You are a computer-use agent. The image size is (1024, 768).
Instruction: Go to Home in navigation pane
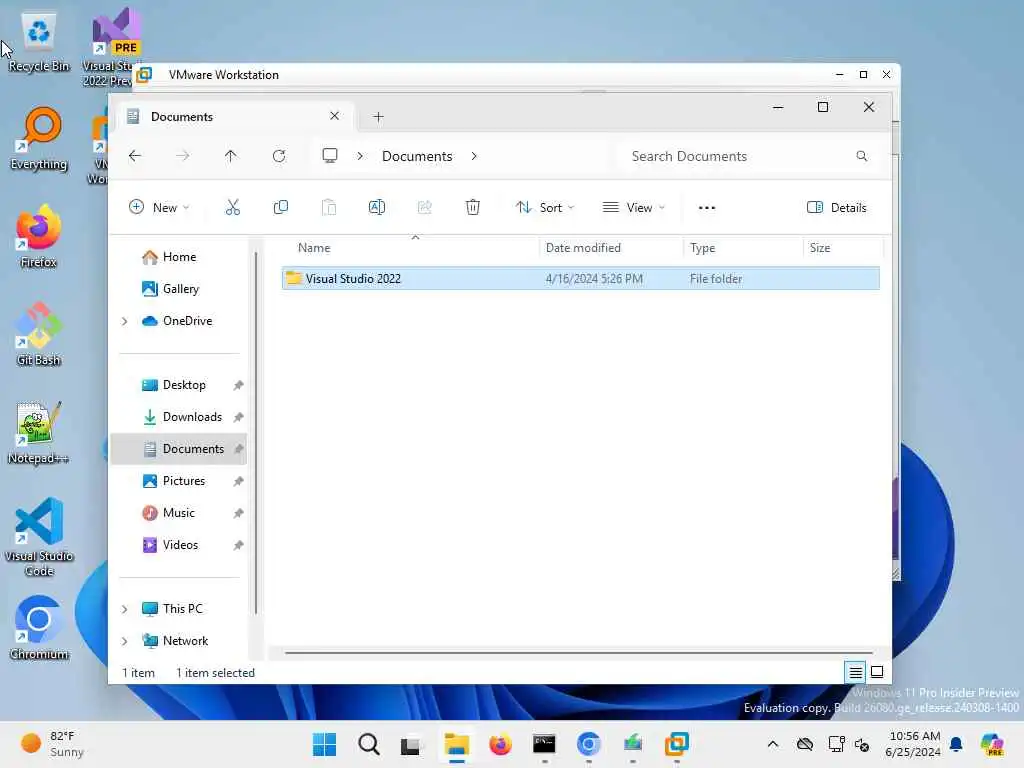[x=180, y=257]
